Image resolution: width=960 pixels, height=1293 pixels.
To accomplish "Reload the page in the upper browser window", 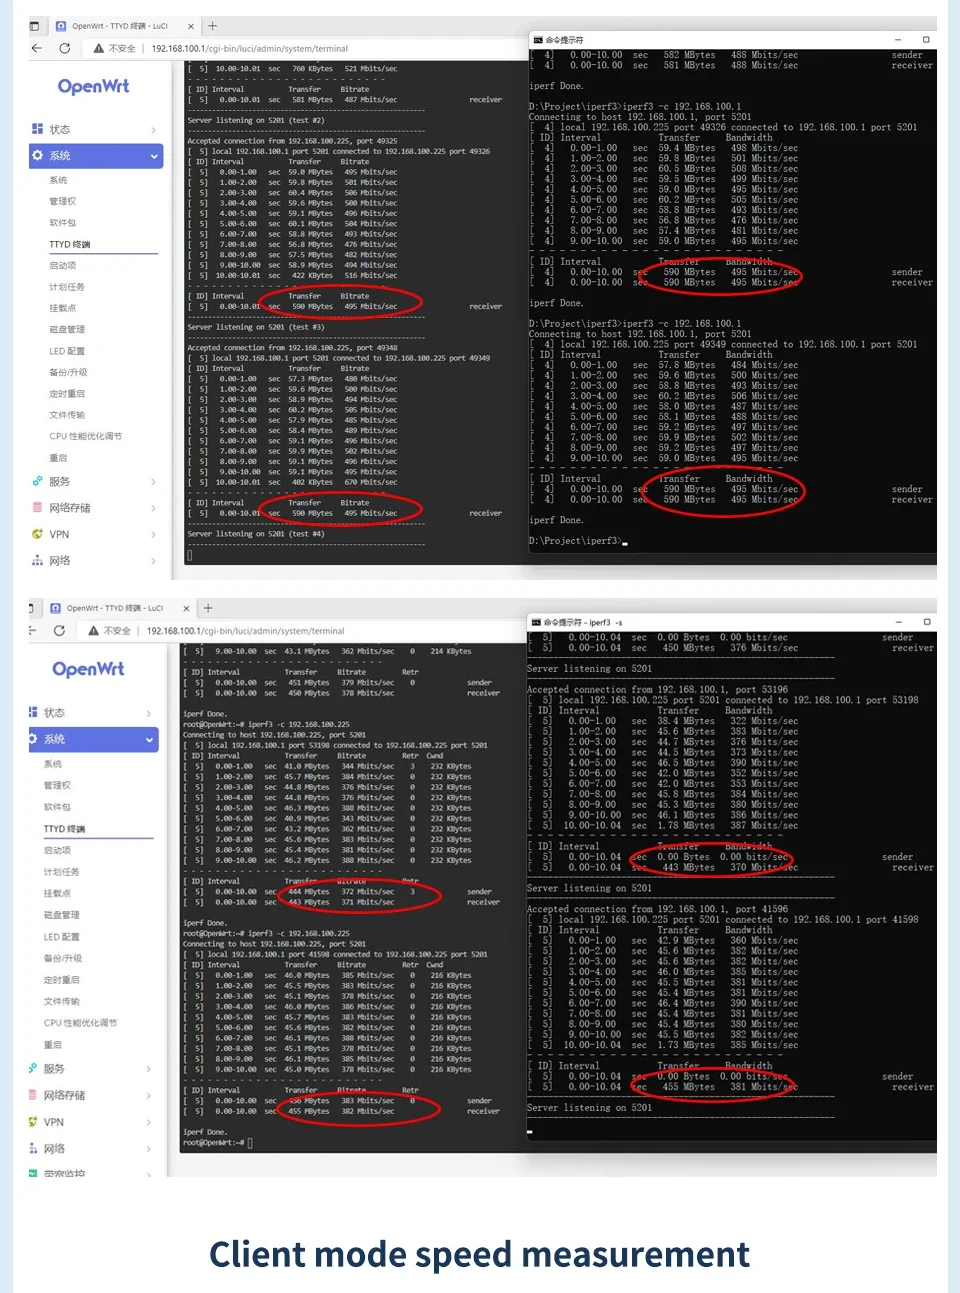I will pos(65,48).
